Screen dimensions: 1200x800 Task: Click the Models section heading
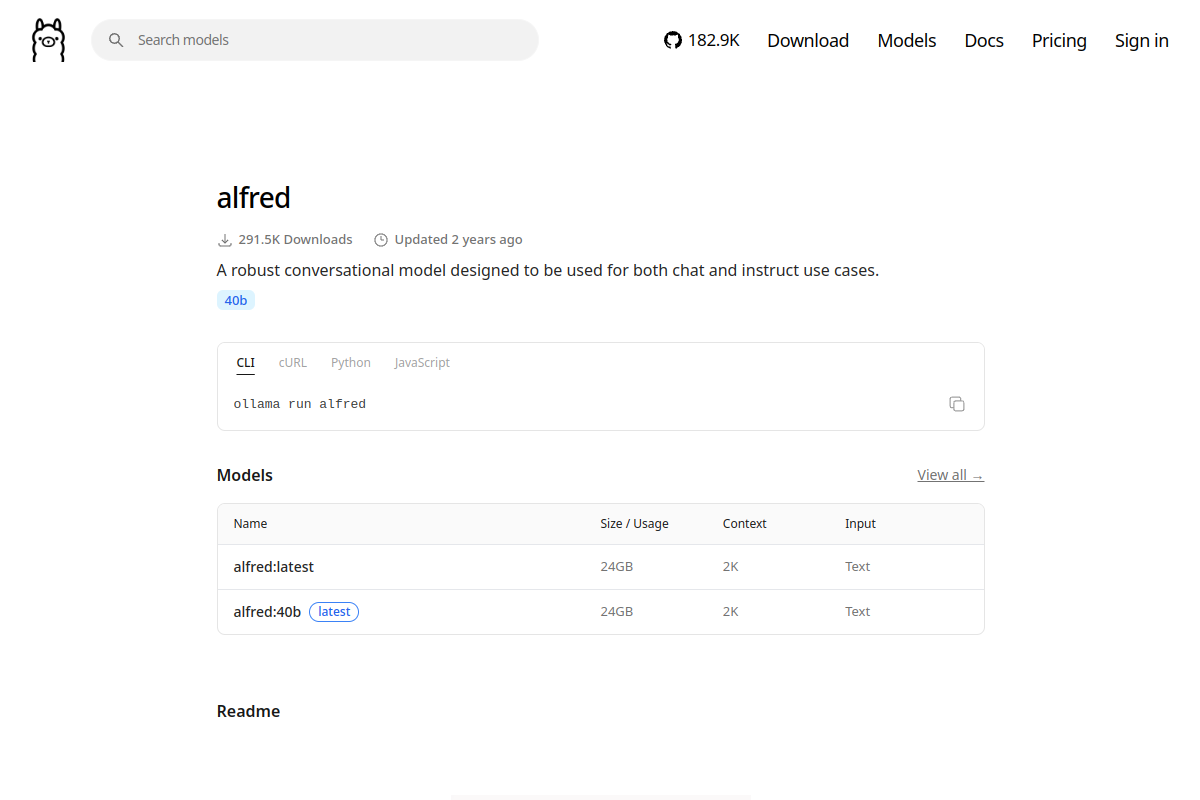(245, 476)
